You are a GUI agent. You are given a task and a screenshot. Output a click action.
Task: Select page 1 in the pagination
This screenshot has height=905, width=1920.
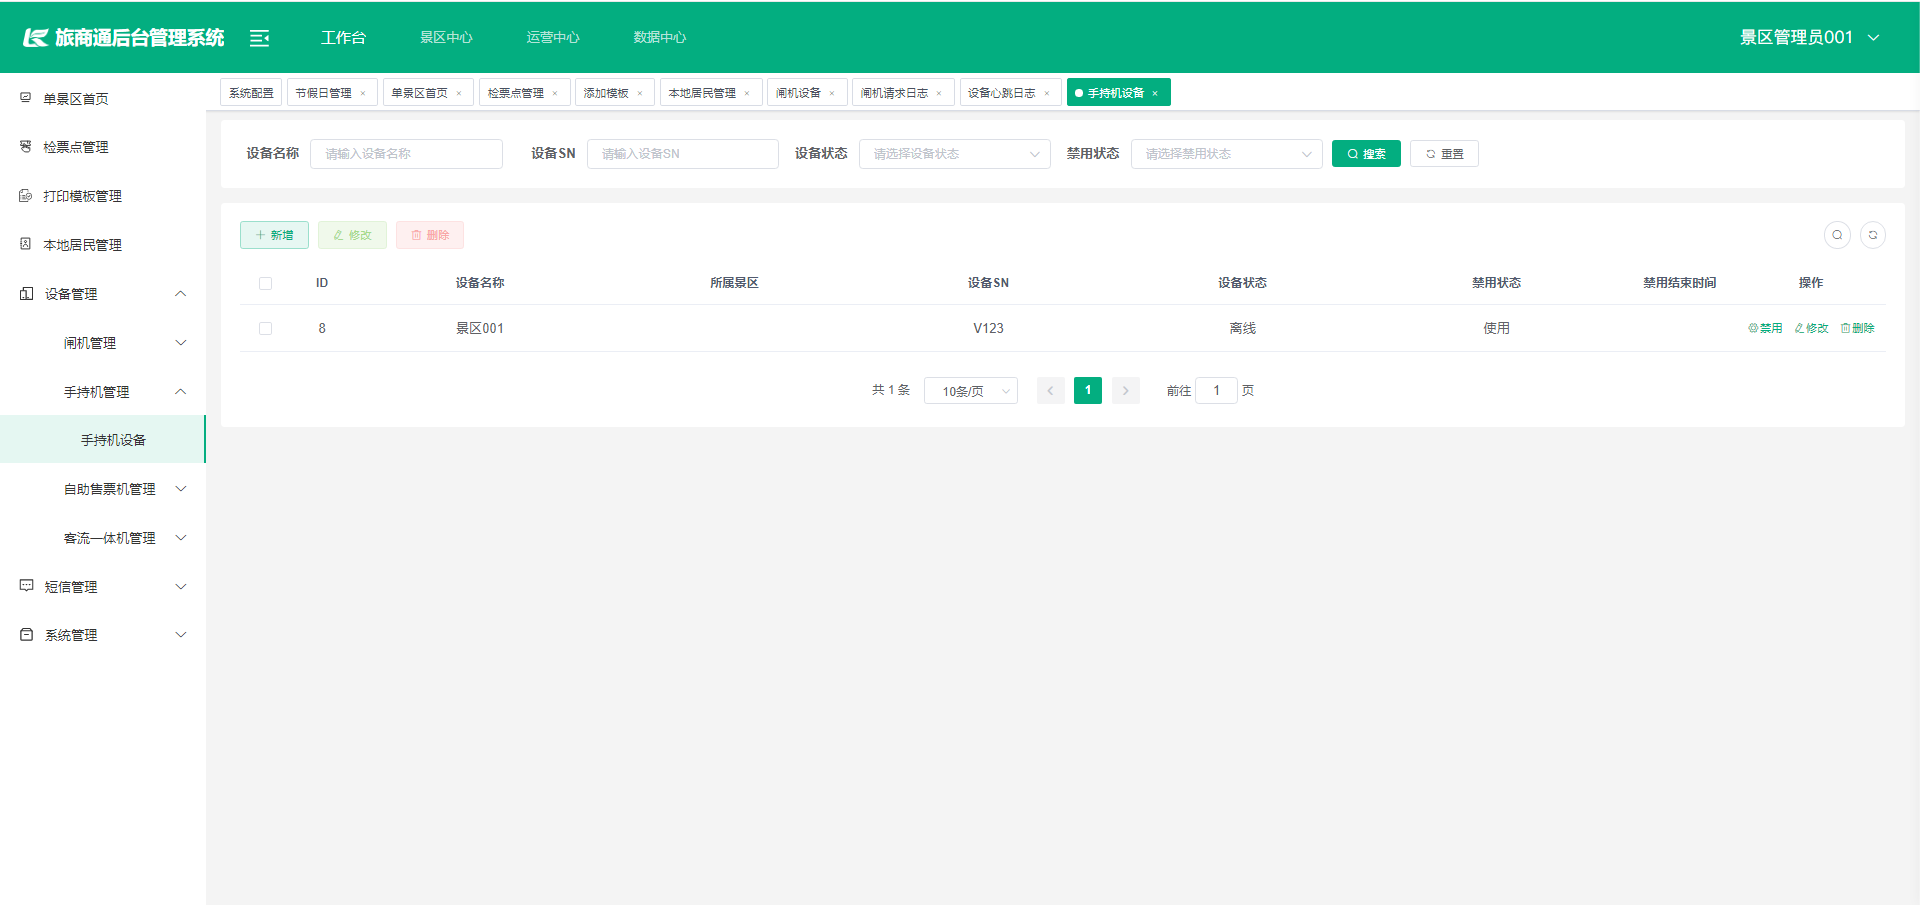[1088, 391]
